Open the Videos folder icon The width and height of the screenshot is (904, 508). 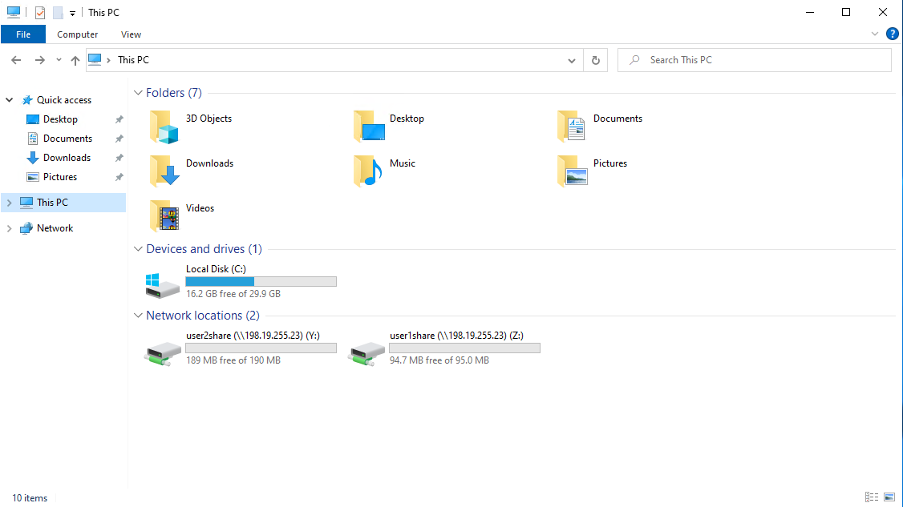[164, 216]
